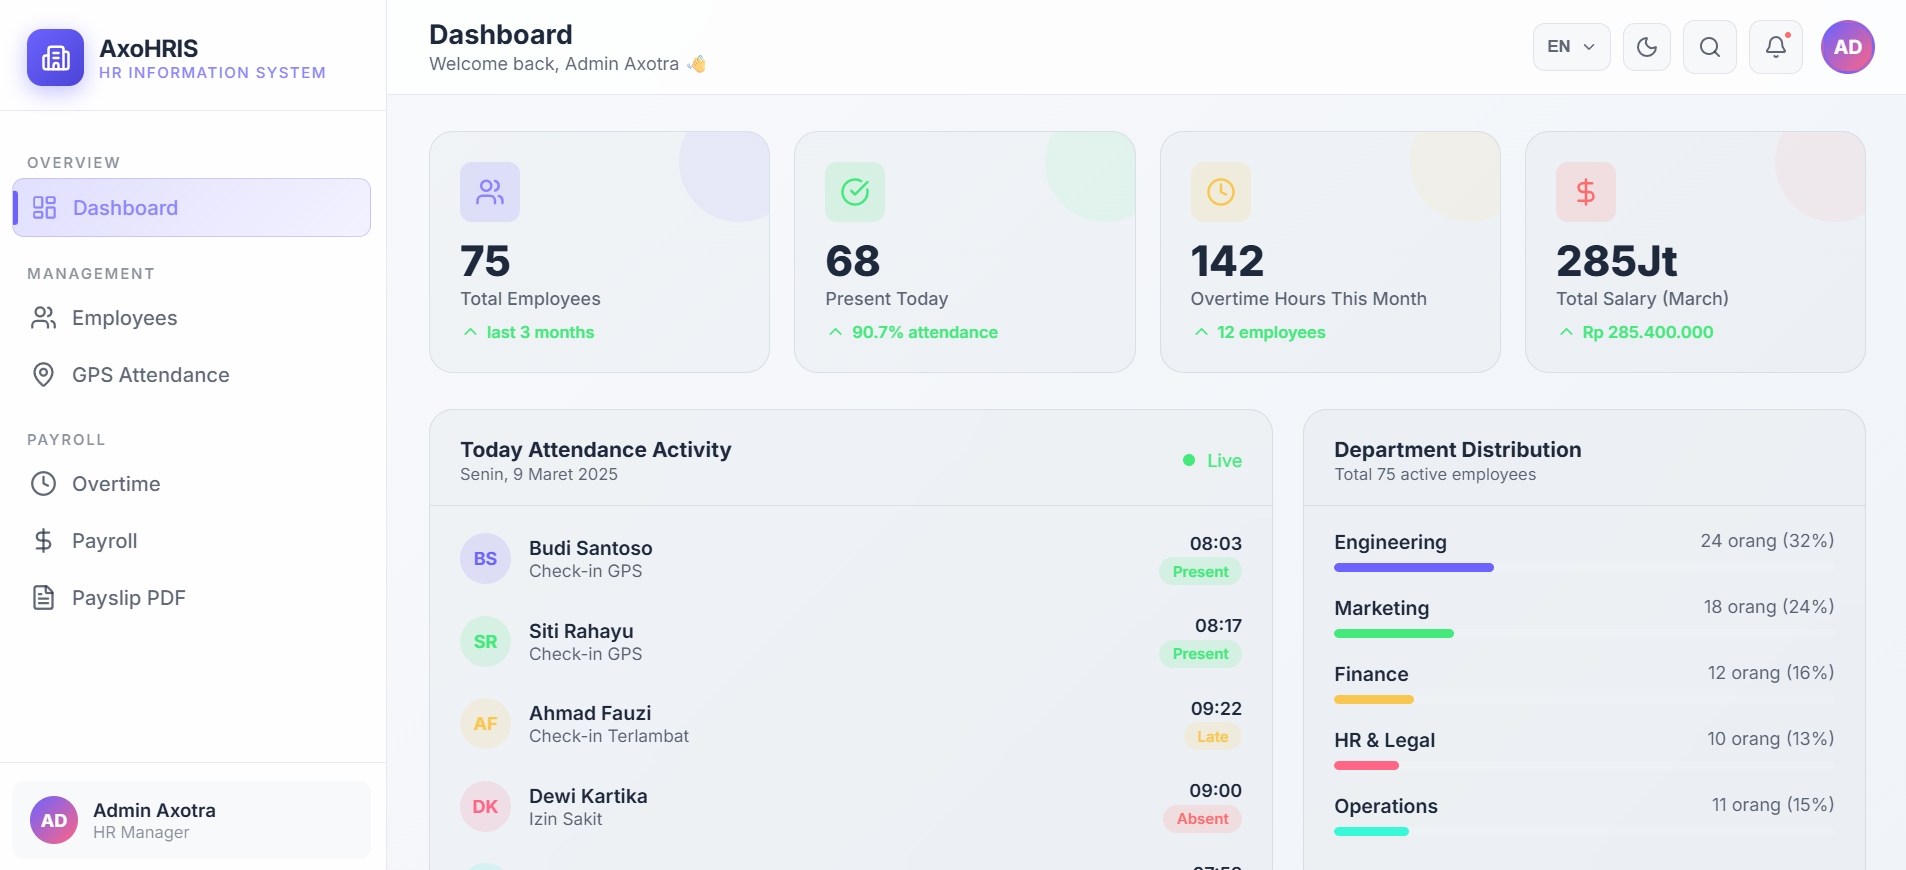The image size is (1906, 870).
Task: Open Payslip PDF sidebar item
Action: pos(191,598)
